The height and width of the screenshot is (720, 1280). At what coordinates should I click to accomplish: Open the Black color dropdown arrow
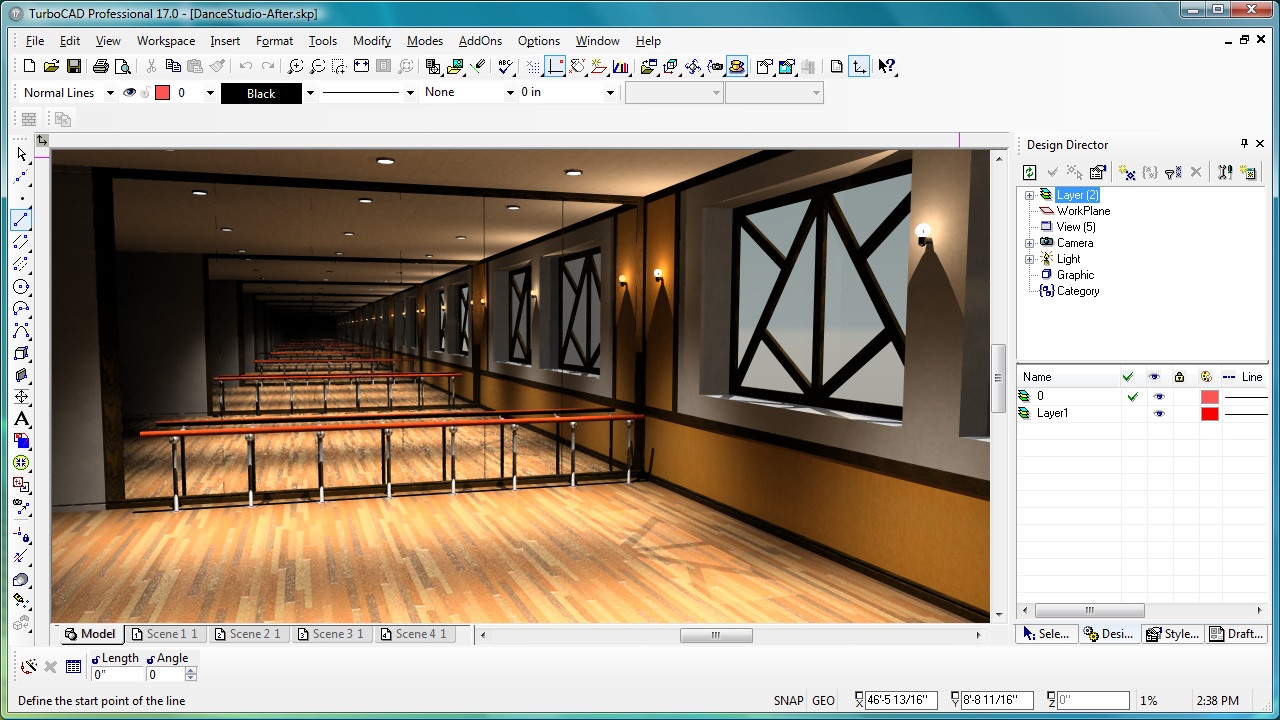(x=310, y=93)
